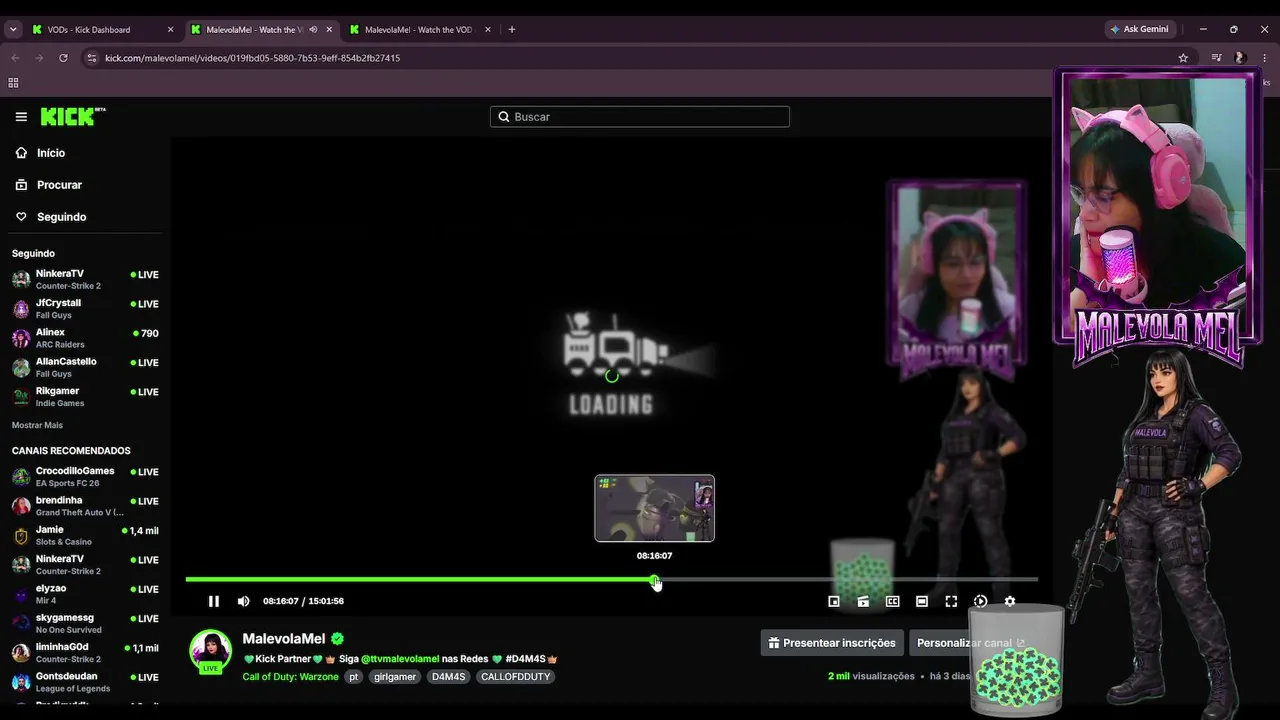Open a new browser tab
Image resolution: width=1280 pixels, height=720 pixels.
[512, 30]
